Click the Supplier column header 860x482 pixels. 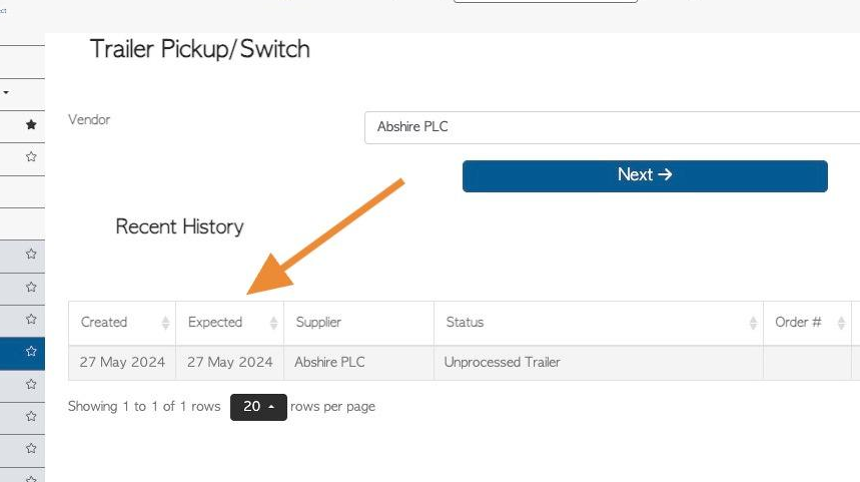pyautogui.click(x=318, y=322)
